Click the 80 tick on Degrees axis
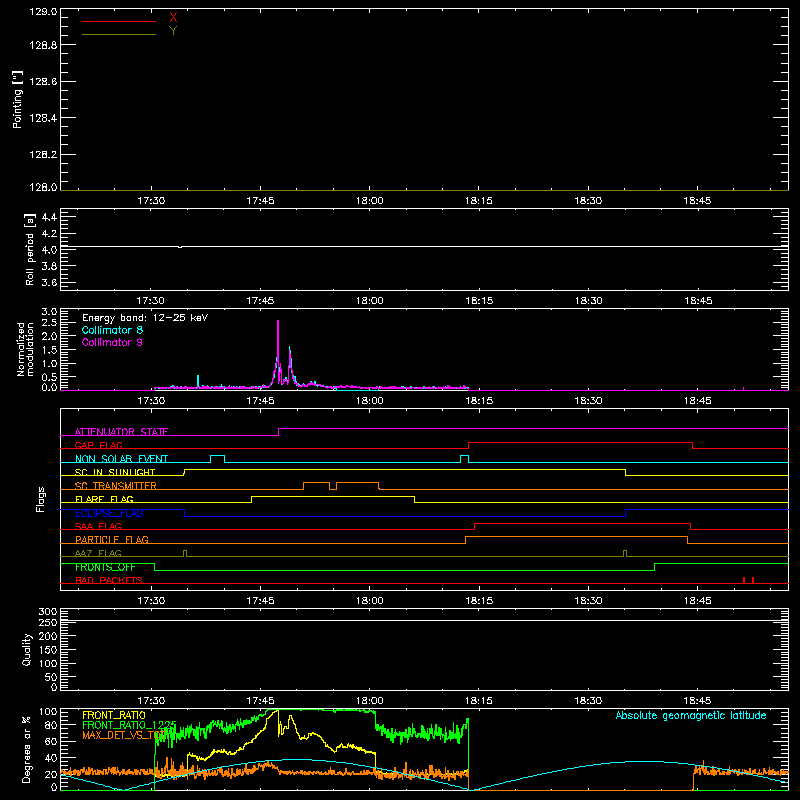 [x=52, y=725]
